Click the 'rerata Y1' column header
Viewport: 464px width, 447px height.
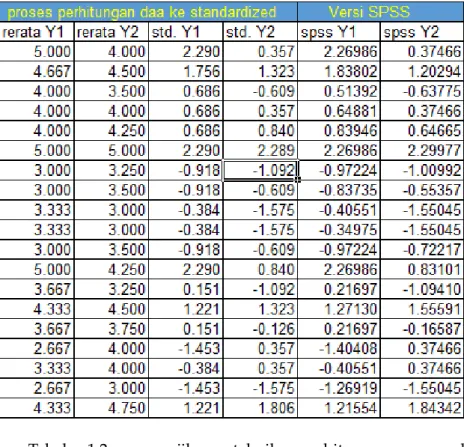point(37,32)
